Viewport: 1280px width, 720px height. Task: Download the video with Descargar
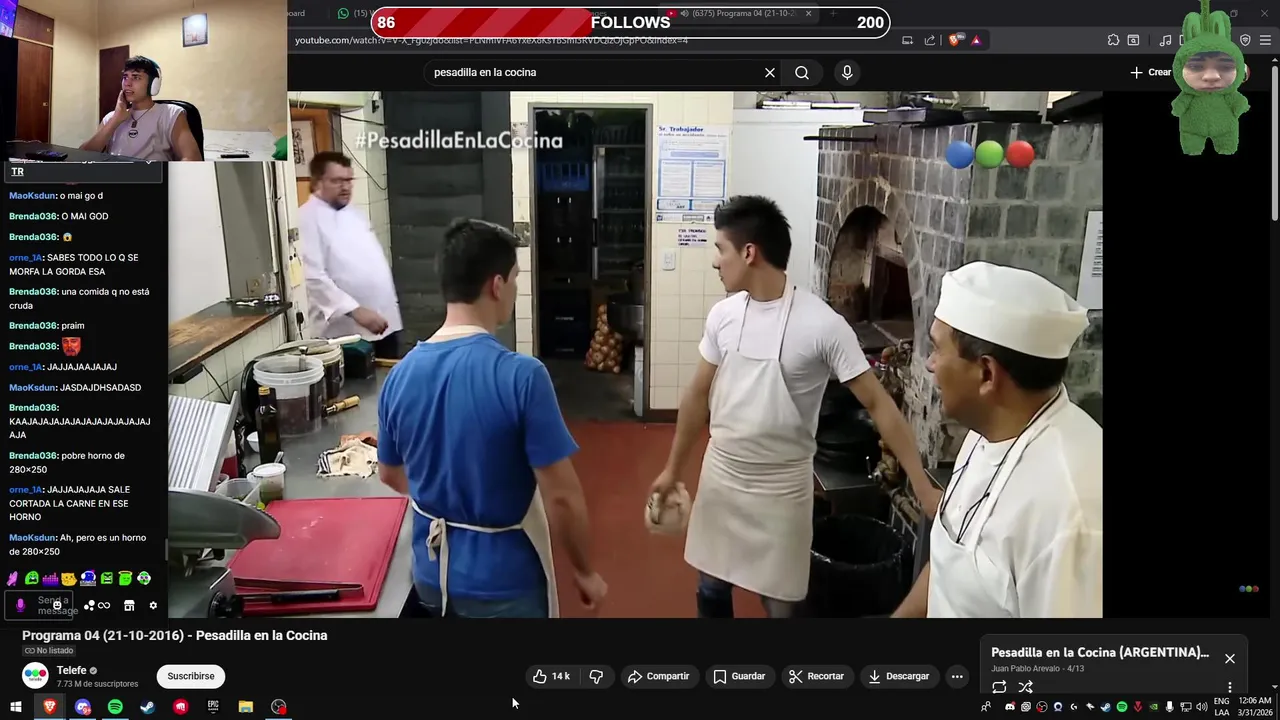[898, 677]
